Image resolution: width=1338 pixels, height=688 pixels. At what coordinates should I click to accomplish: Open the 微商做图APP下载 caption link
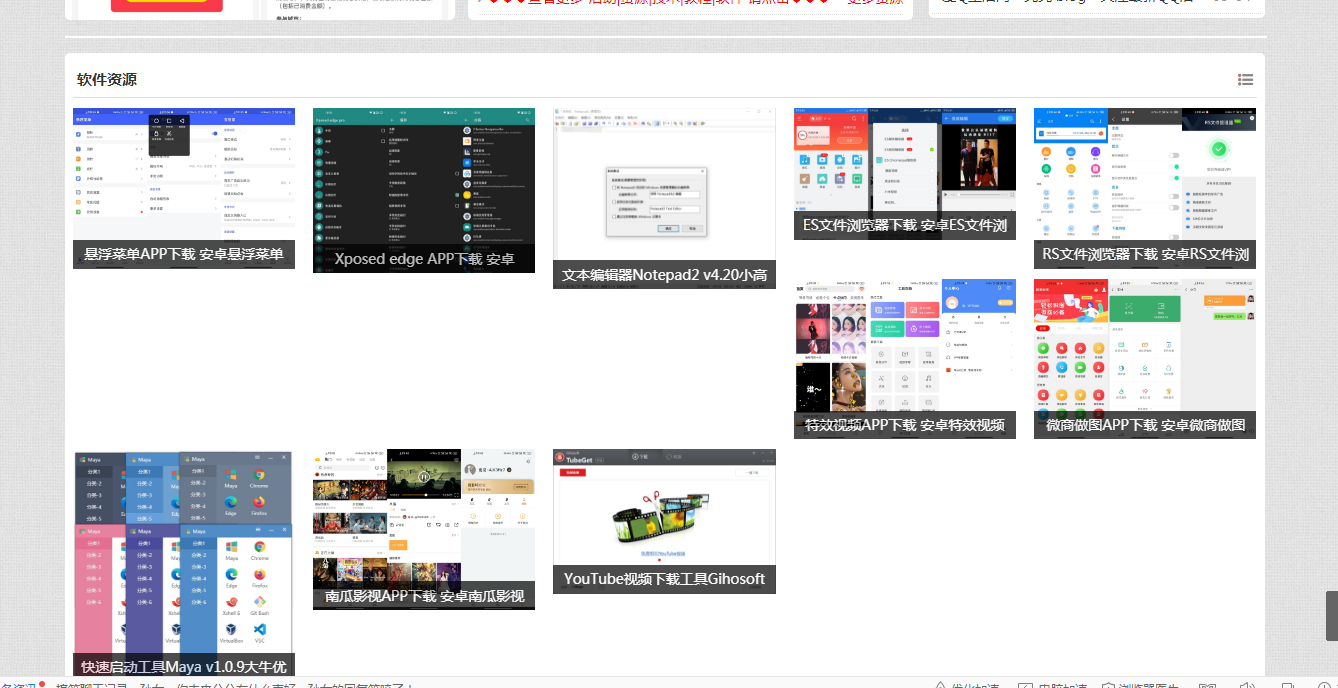[x=1145, y=425]
